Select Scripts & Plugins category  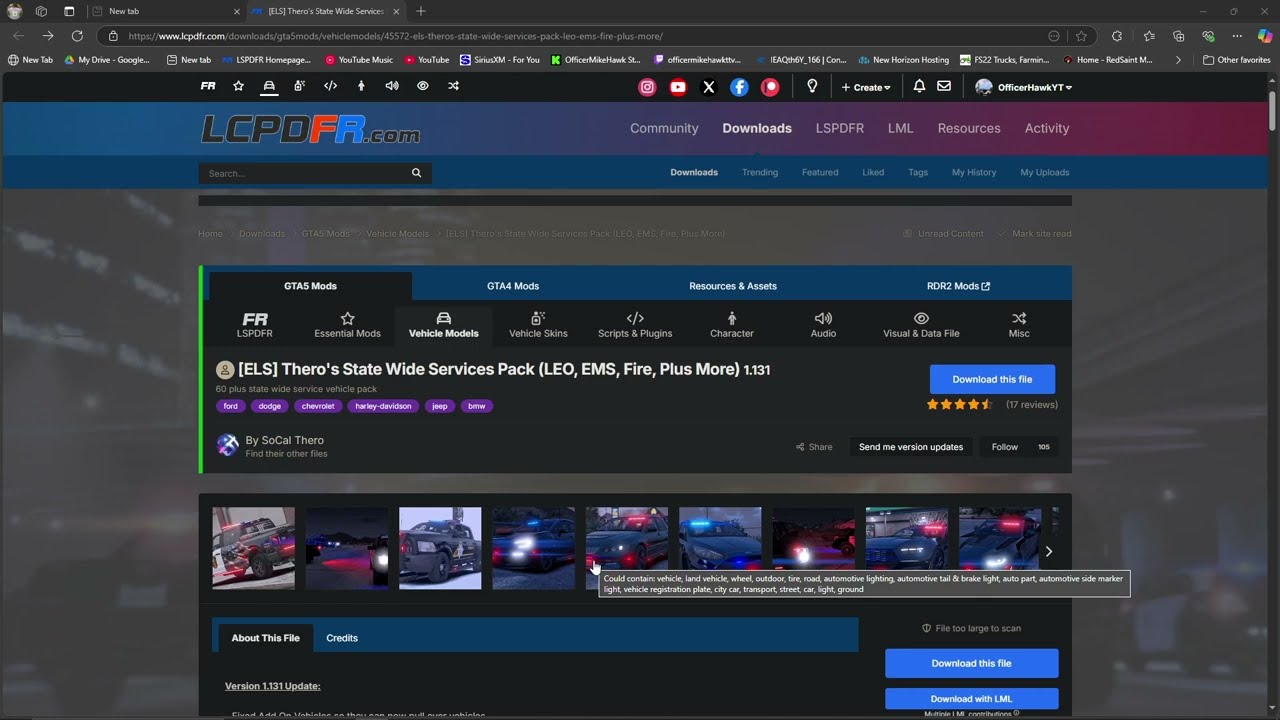[635, 325]
